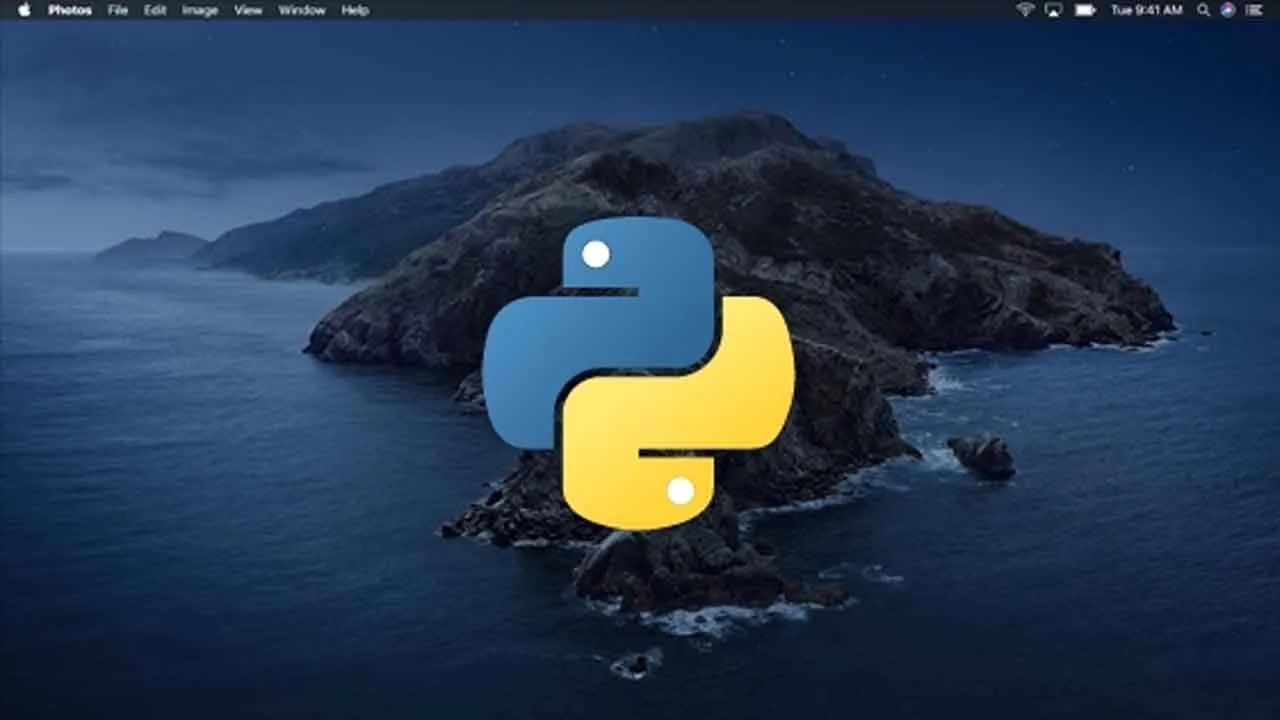Activate the Siri icon
The image size is (1280, 720).
click(1228, 10)
